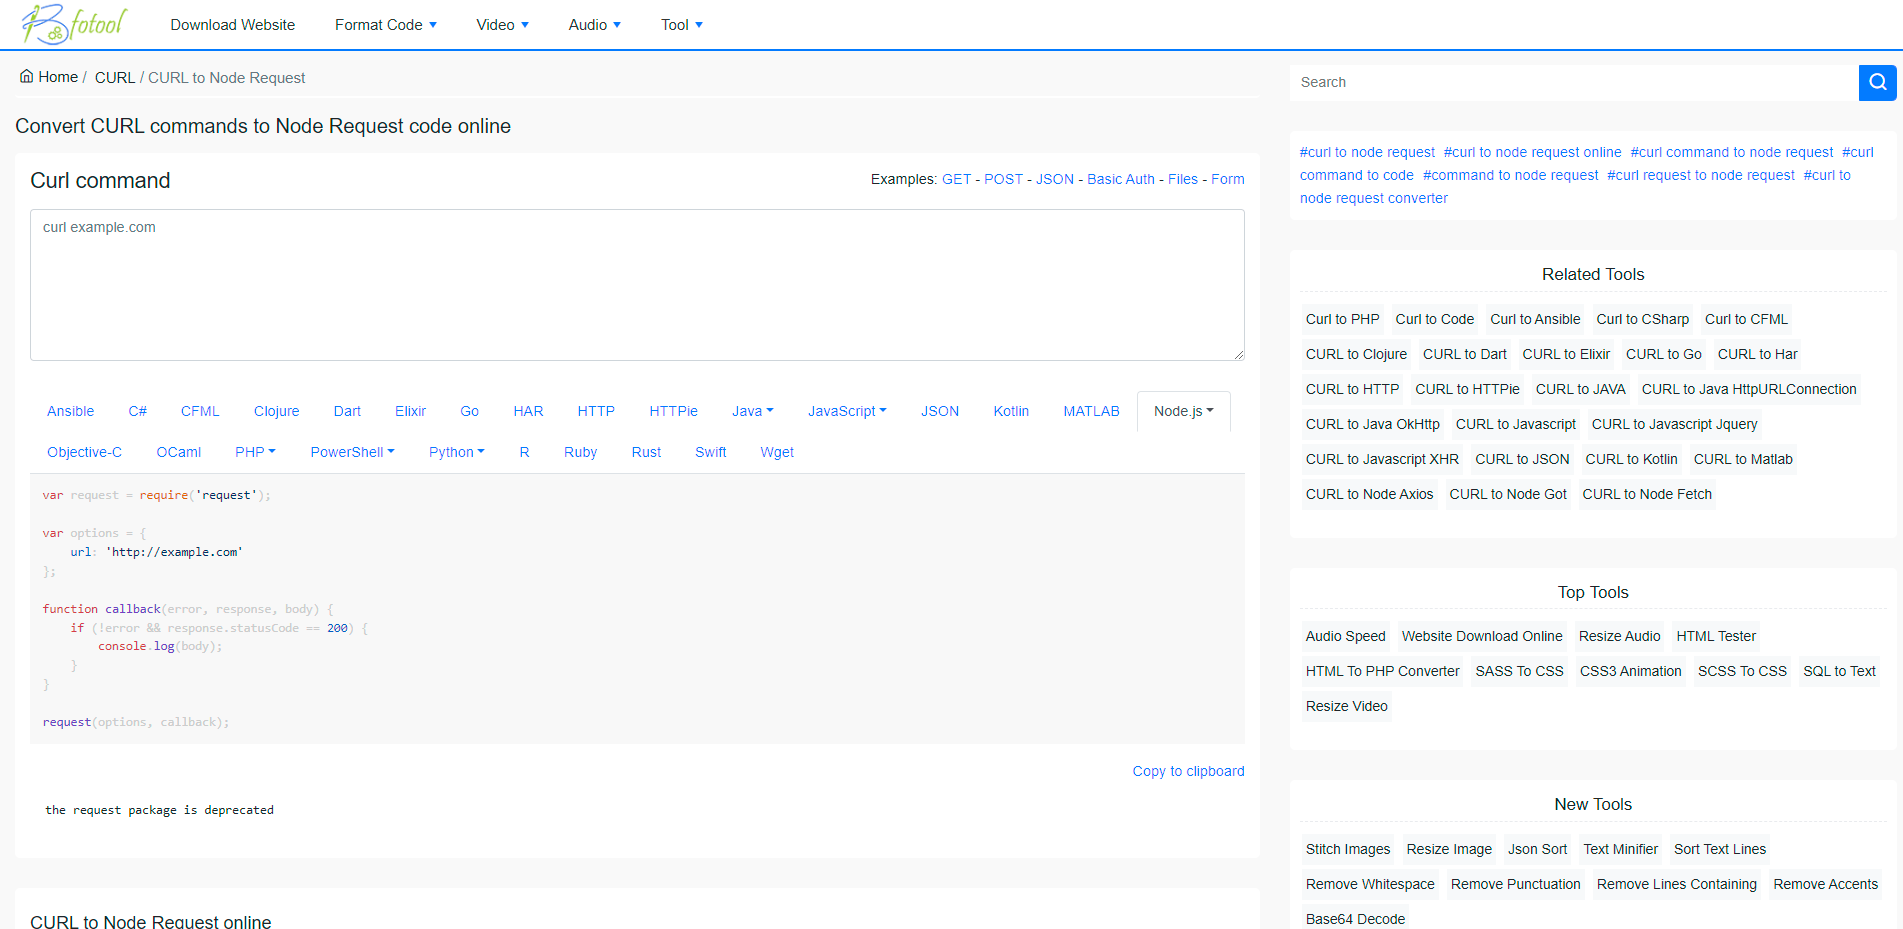Click the Bfotool logo

(x=75, y=24)
